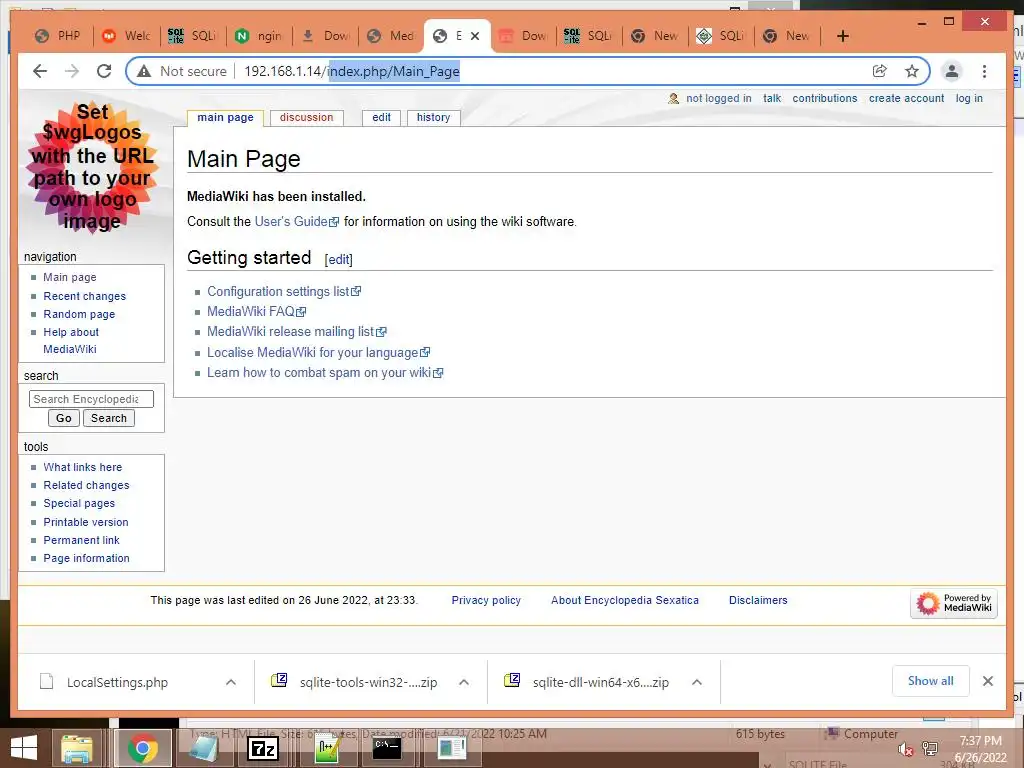Image resolution: width=1024 pixels, height=768 pixels.
Task: Open Recent changes in navigation
Action: point(85,296)
